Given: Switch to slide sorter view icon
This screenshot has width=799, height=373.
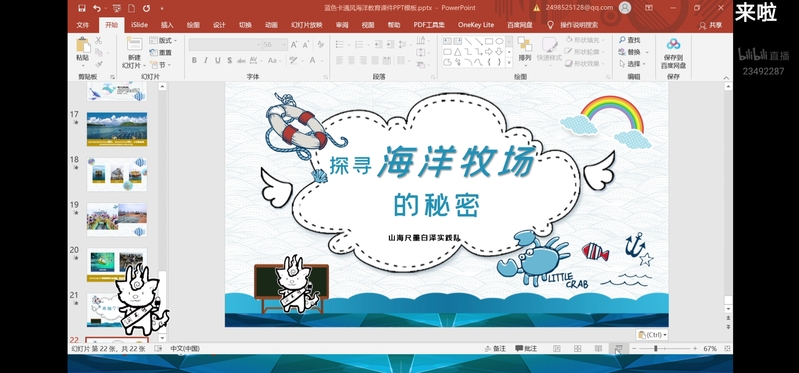Looking at the screenshot, I should [x=577, y=349].
